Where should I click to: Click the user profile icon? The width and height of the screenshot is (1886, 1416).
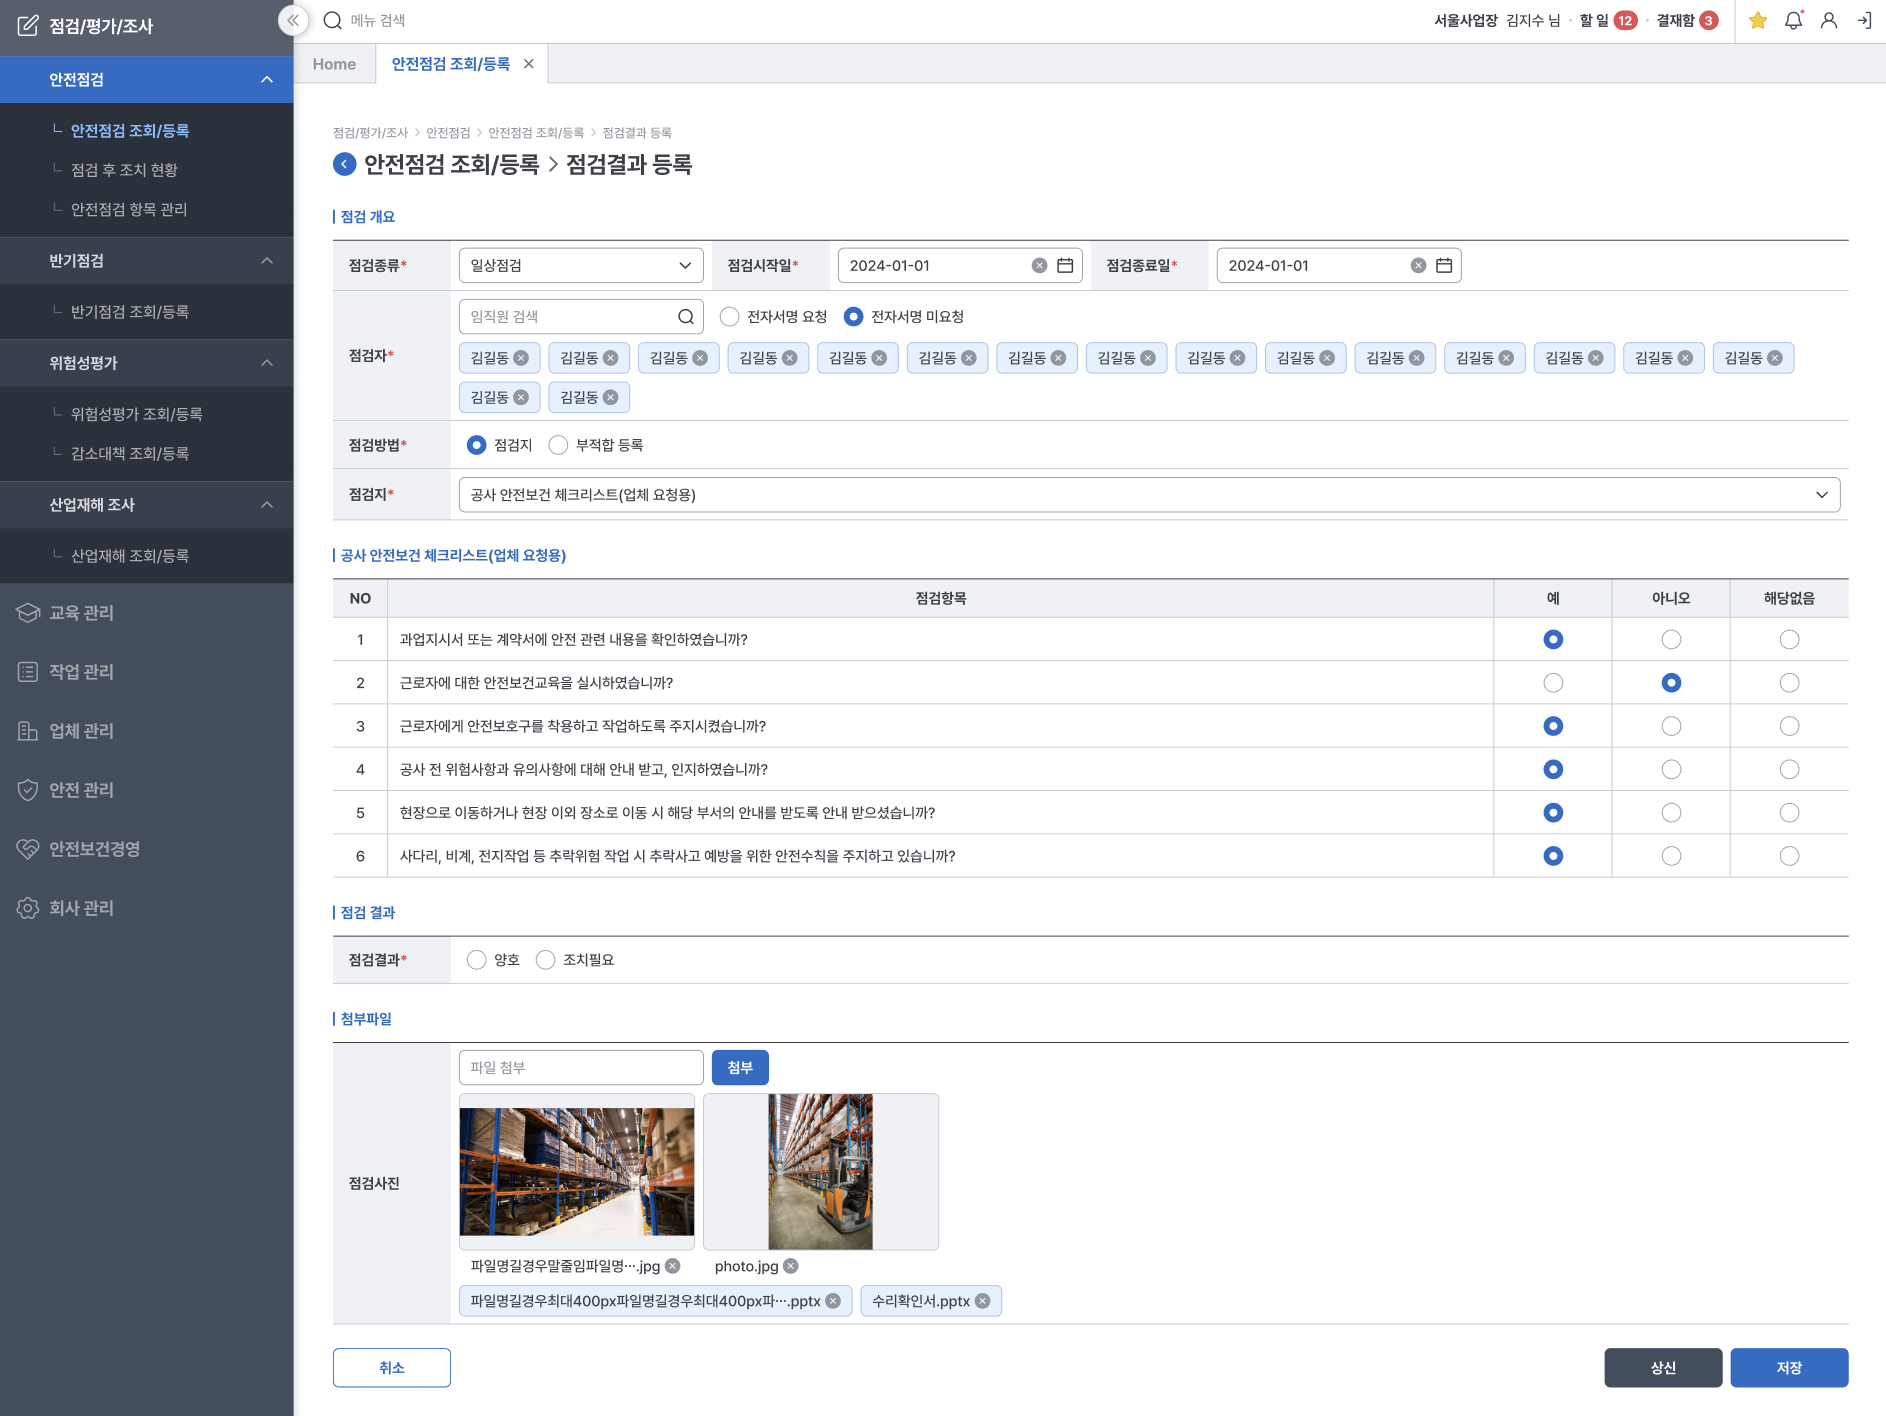(1829, 21)
